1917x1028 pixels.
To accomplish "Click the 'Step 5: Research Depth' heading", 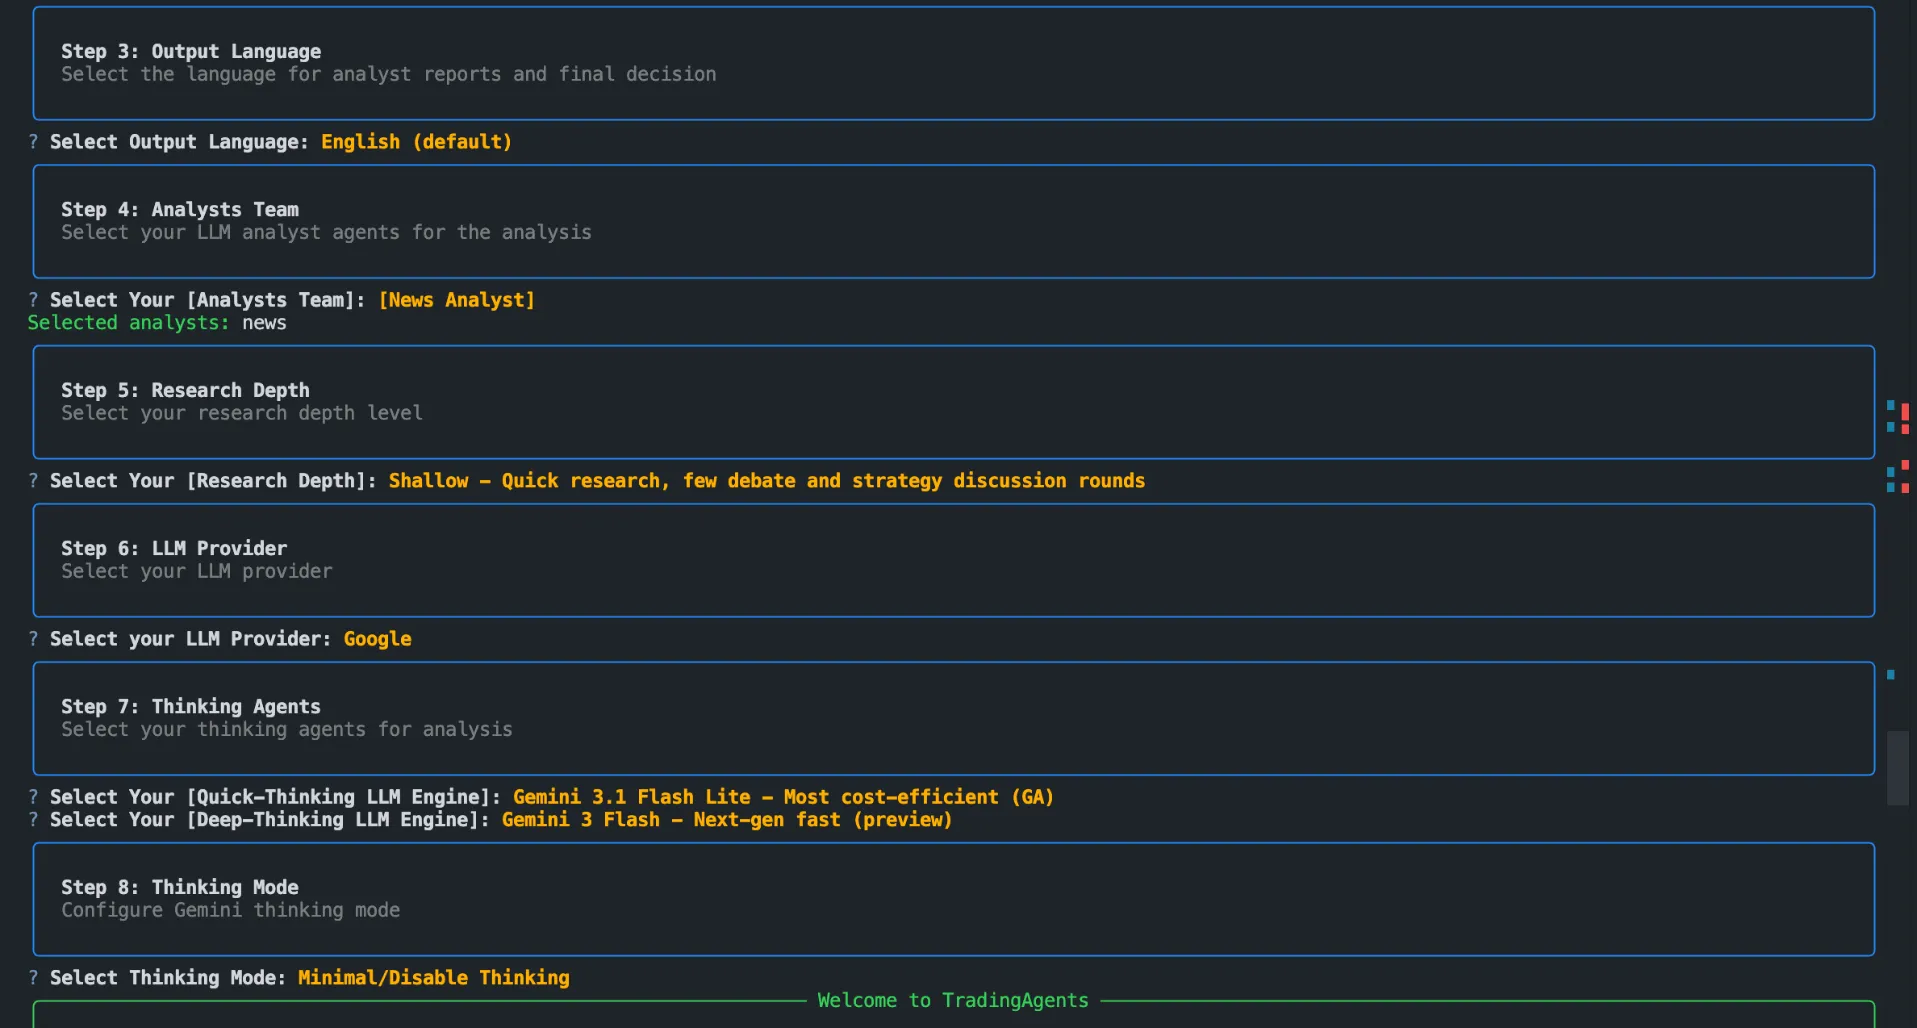I will click(x=185, y=390).
